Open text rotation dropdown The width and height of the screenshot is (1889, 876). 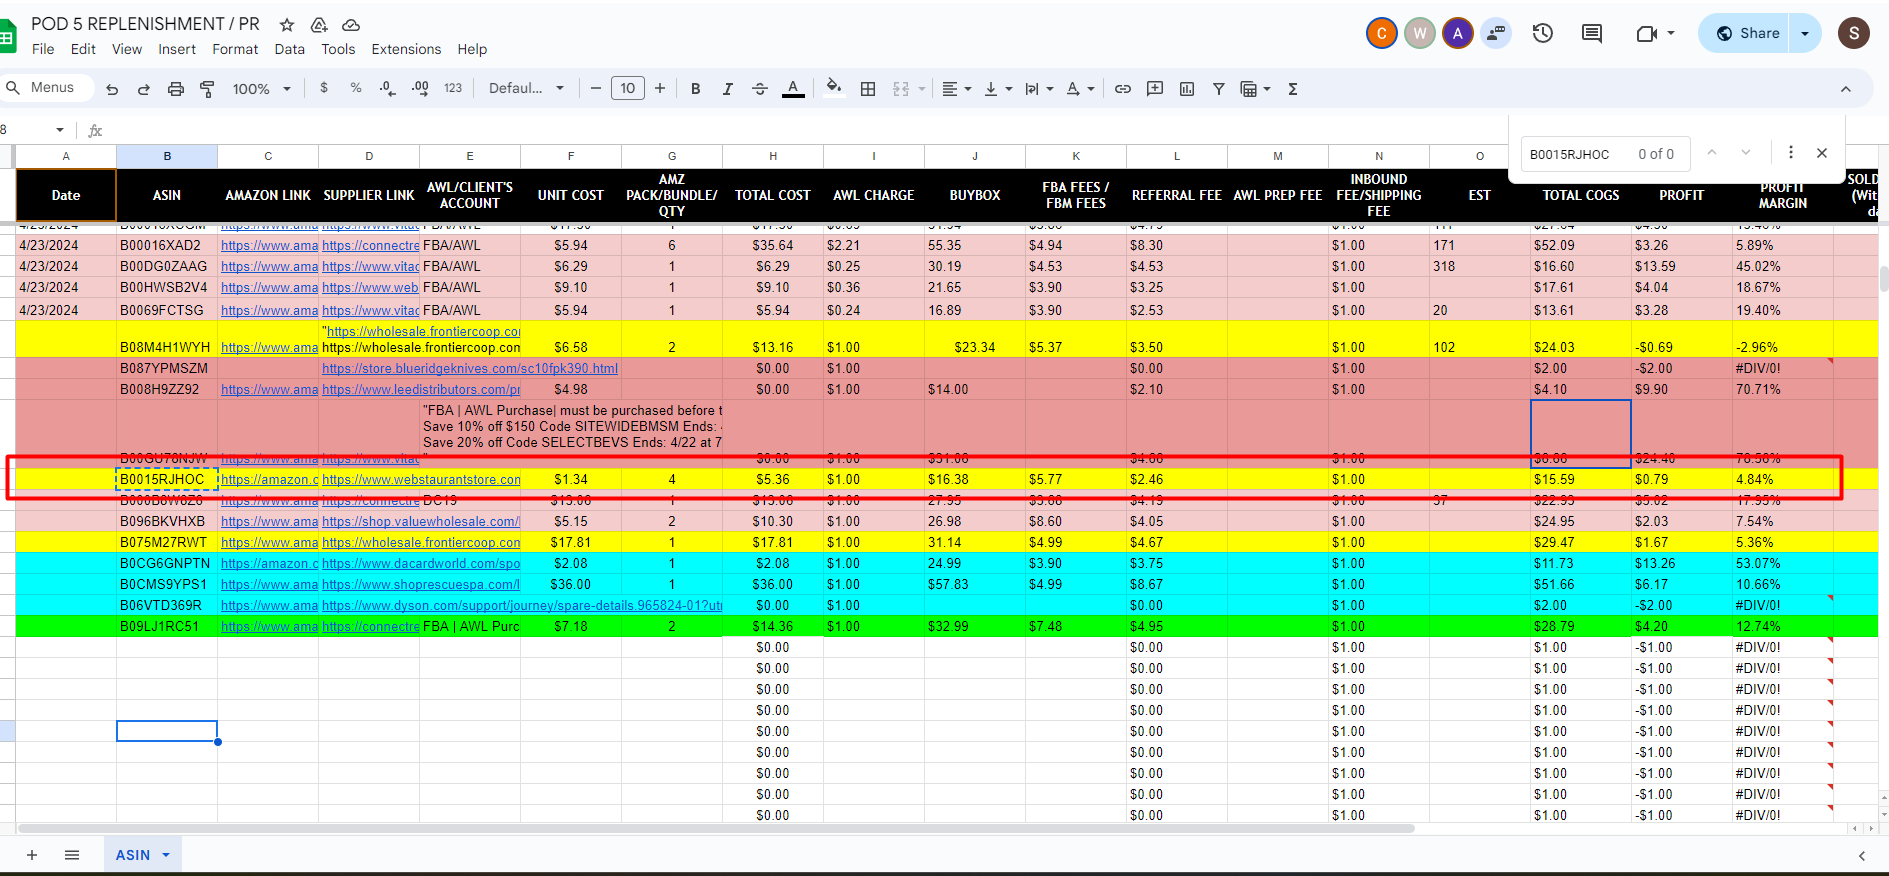point(1080,89)
